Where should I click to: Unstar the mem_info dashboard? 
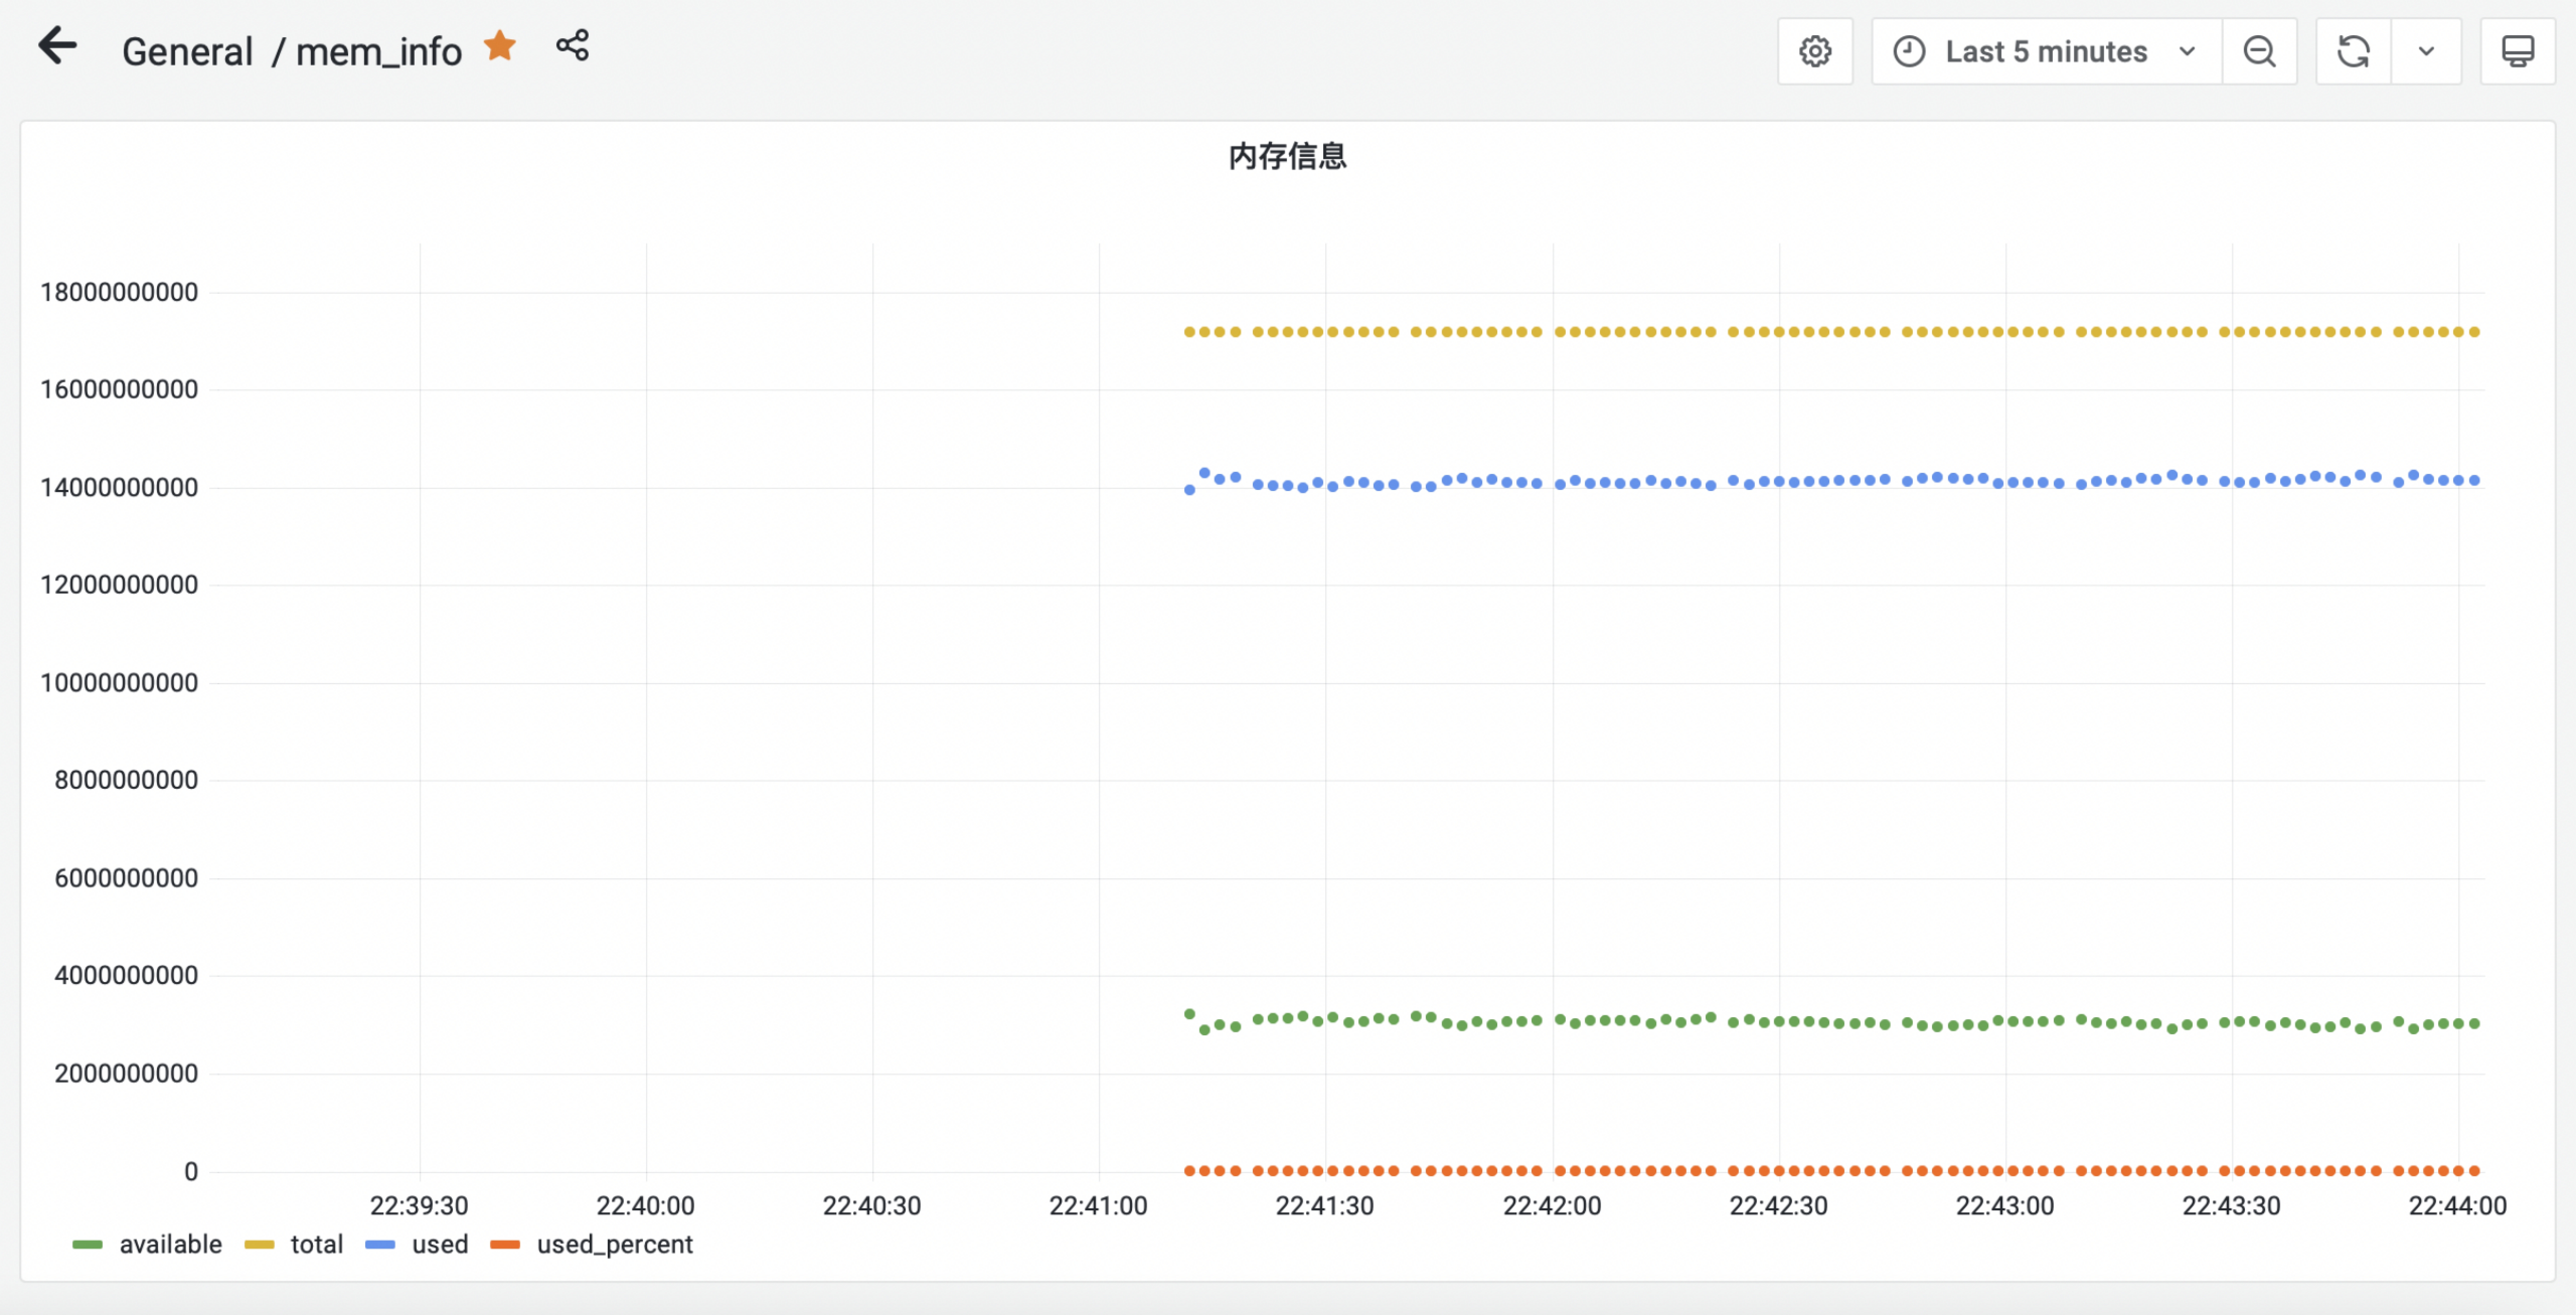pyautogui.click(x=500, y=46)
